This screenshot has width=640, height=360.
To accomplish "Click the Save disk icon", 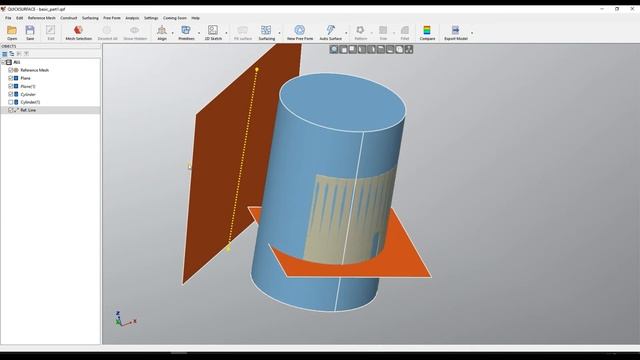I will click(30, 30).
